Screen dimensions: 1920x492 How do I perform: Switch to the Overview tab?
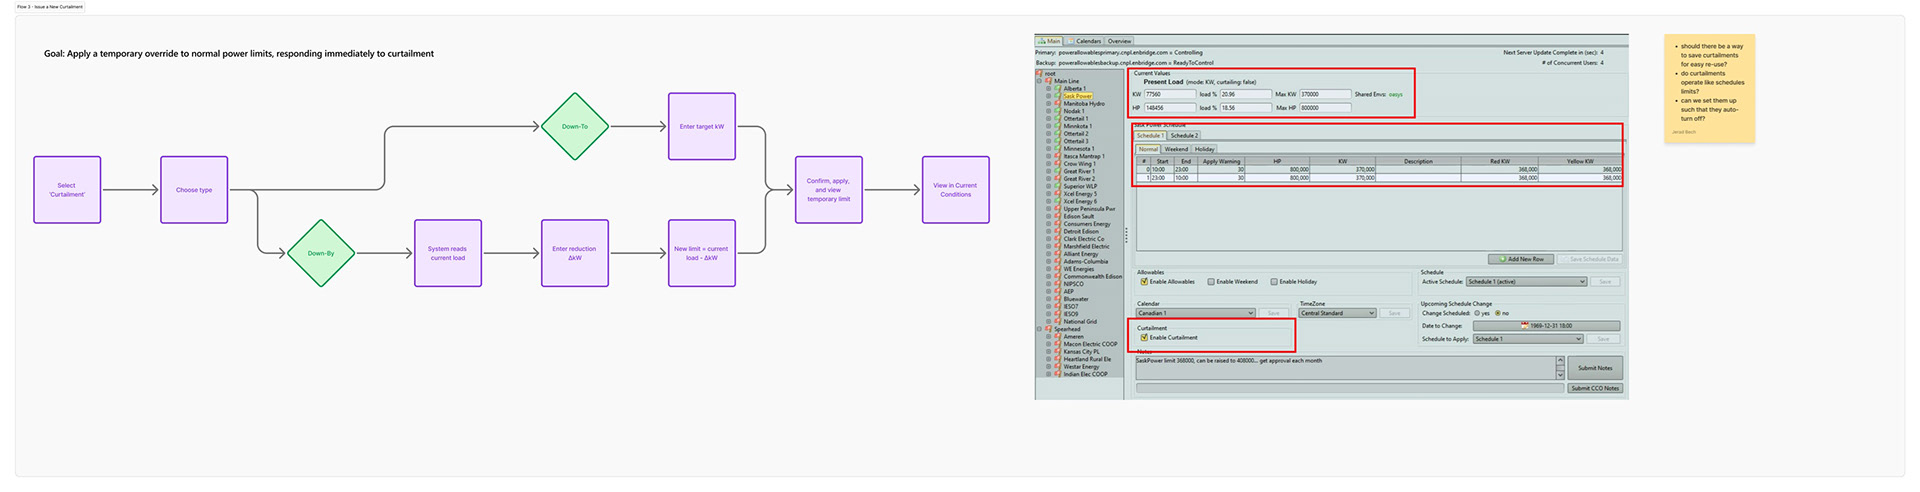pos(1119,41)
